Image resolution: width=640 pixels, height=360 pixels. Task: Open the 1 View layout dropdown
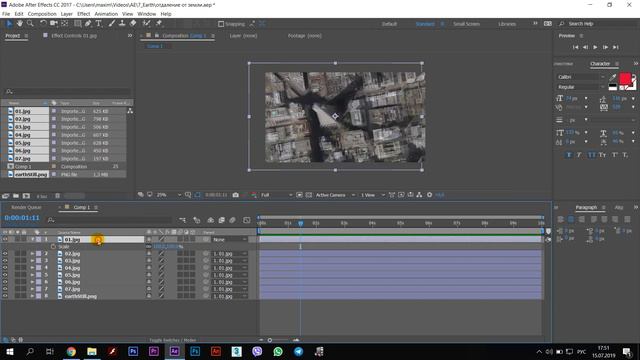pyautogui.click(x=372, y=195)
